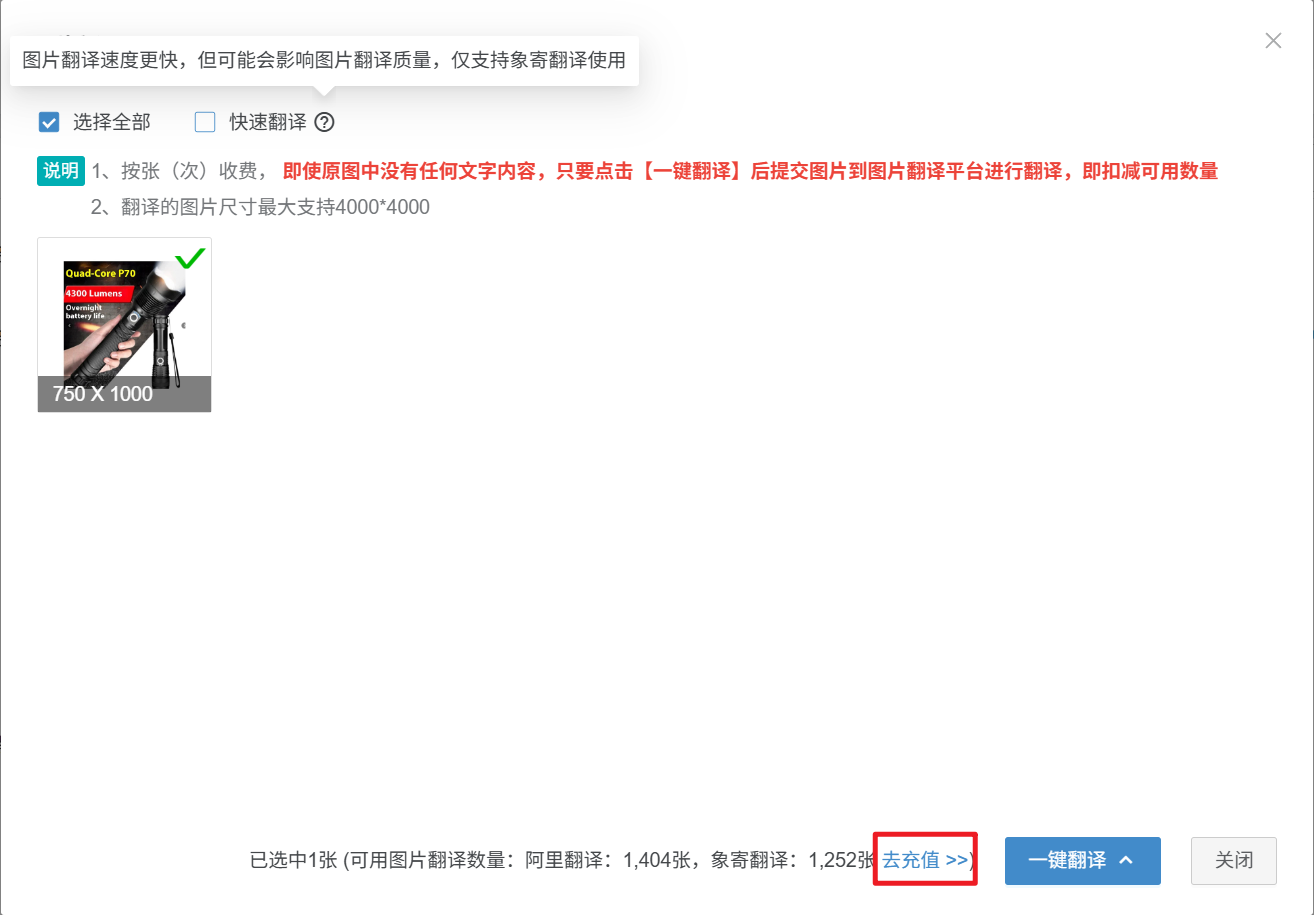Start translation with 一键翻译 button text
This screenshot has height=915, width=1314.
(x=1067, y=861)
